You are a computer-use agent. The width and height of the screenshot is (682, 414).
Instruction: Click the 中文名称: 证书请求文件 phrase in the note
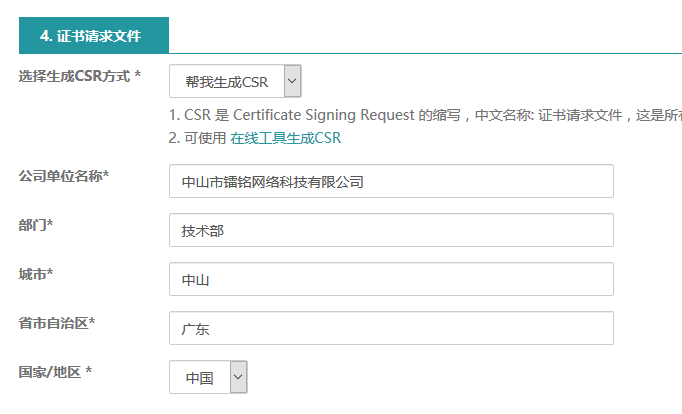(x=548, y=115)
